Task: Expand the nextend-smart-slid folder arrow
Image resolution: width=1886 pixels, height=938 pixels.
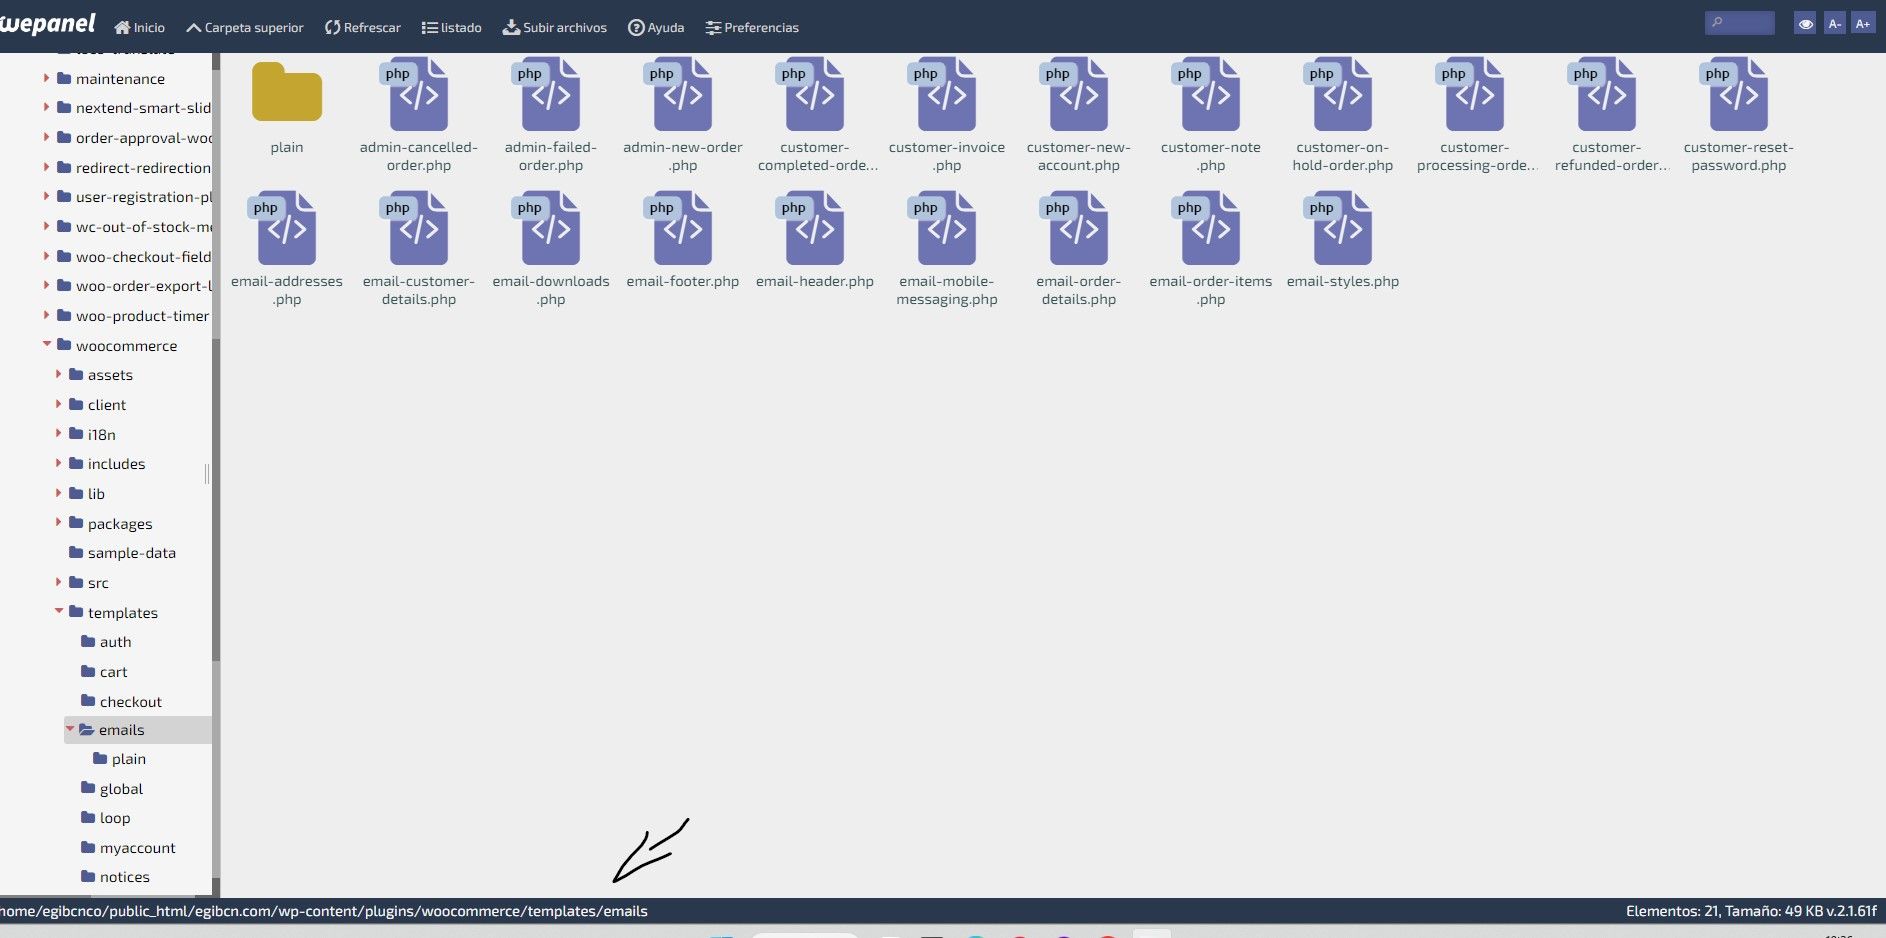Action: [x=46, y=107]
